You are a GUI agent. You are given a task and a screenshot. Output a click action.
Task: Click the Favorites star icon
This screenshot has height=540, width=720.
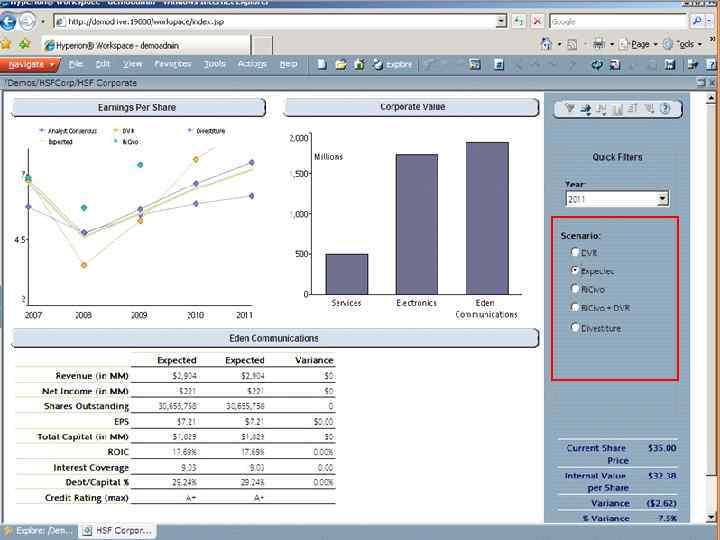[6, 44]
